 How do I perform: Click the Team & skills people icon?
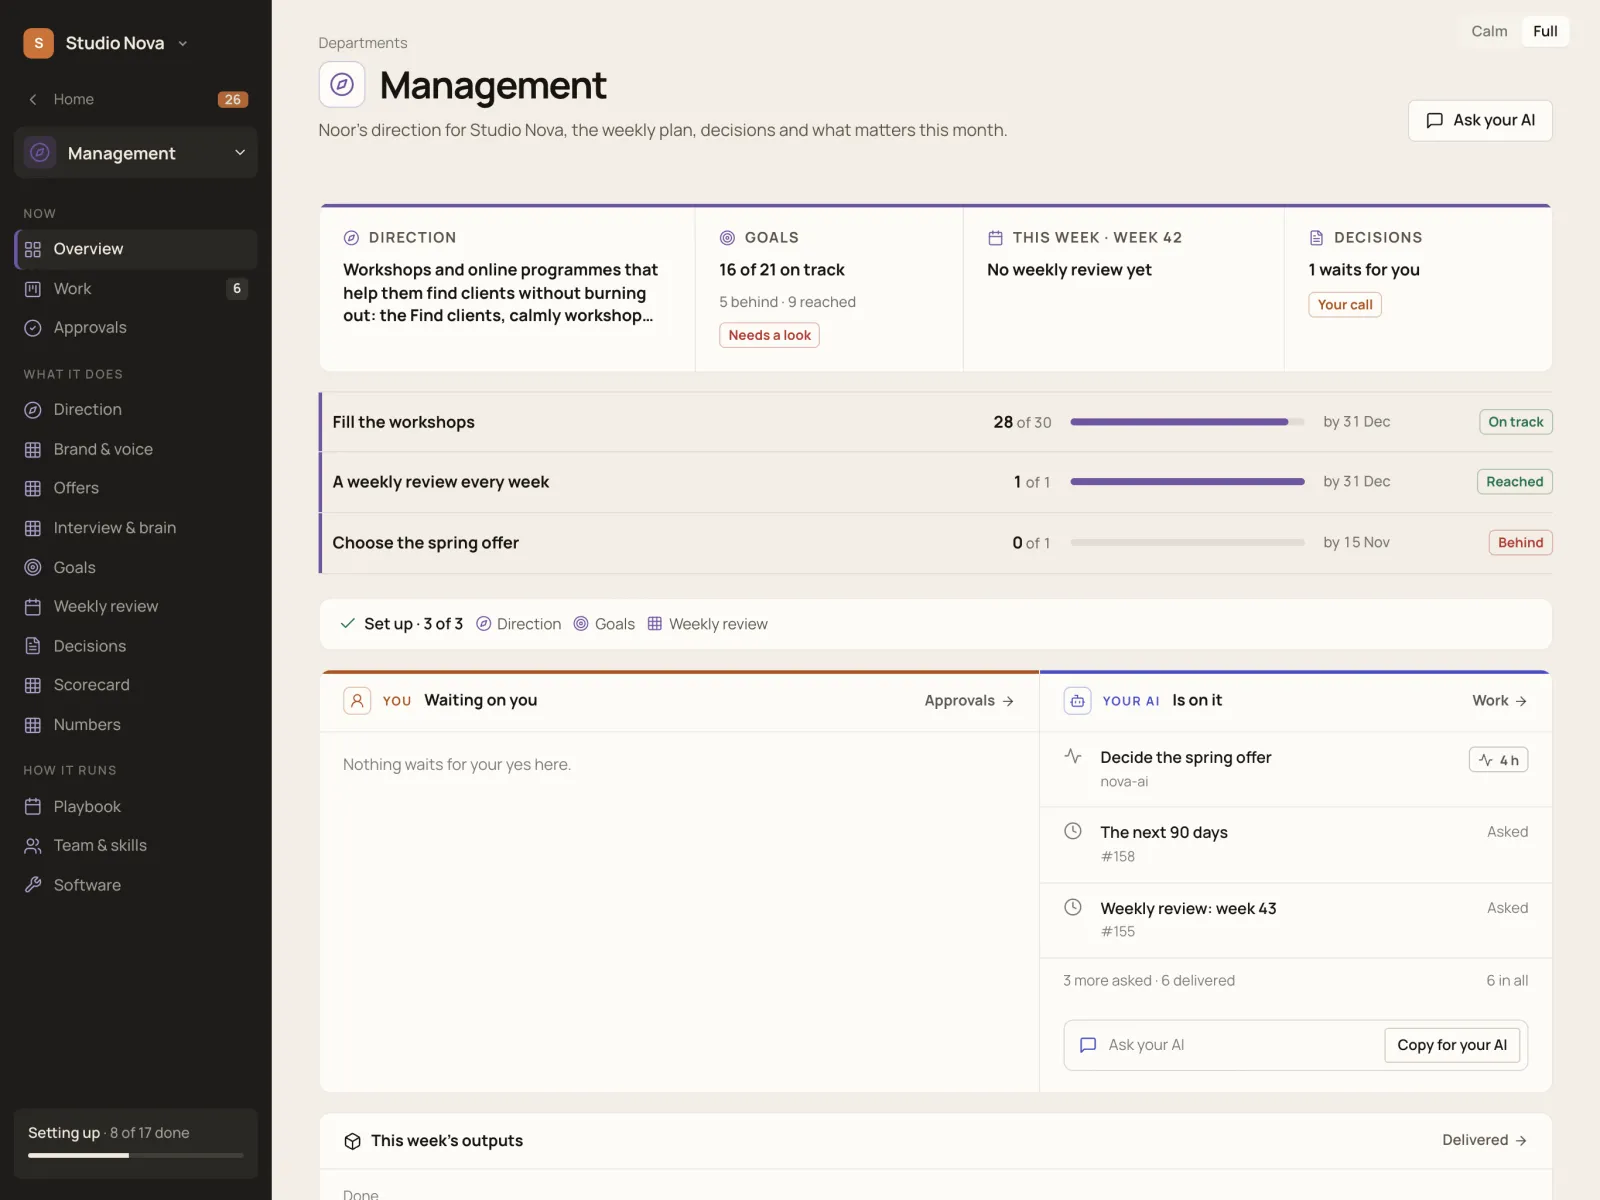(33, 846)
